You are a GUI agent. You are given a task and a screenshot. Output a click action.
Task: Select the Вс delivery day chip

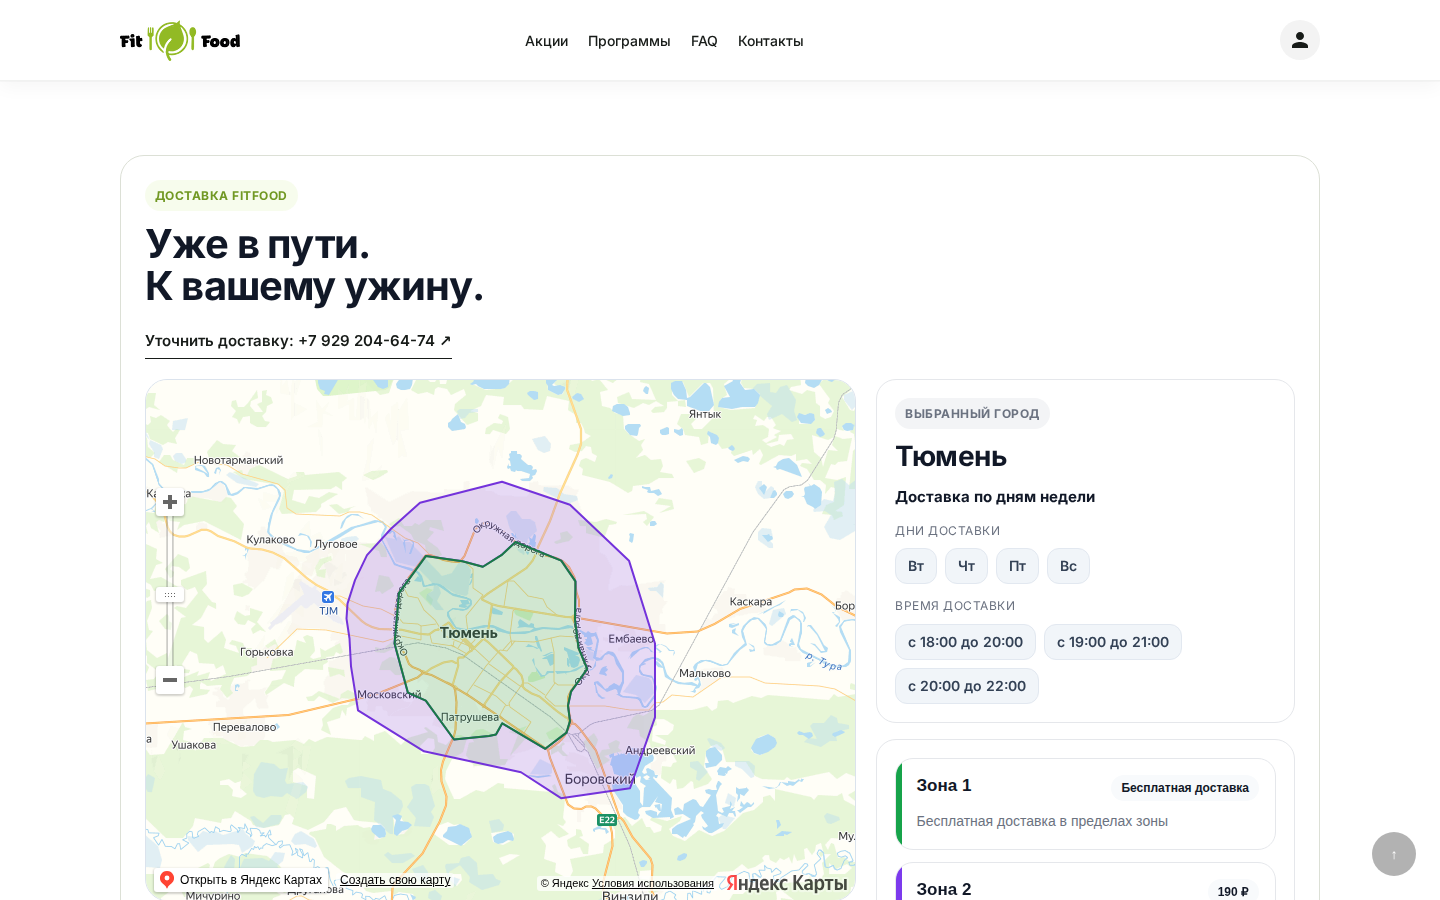click(x=1068, y=566)
